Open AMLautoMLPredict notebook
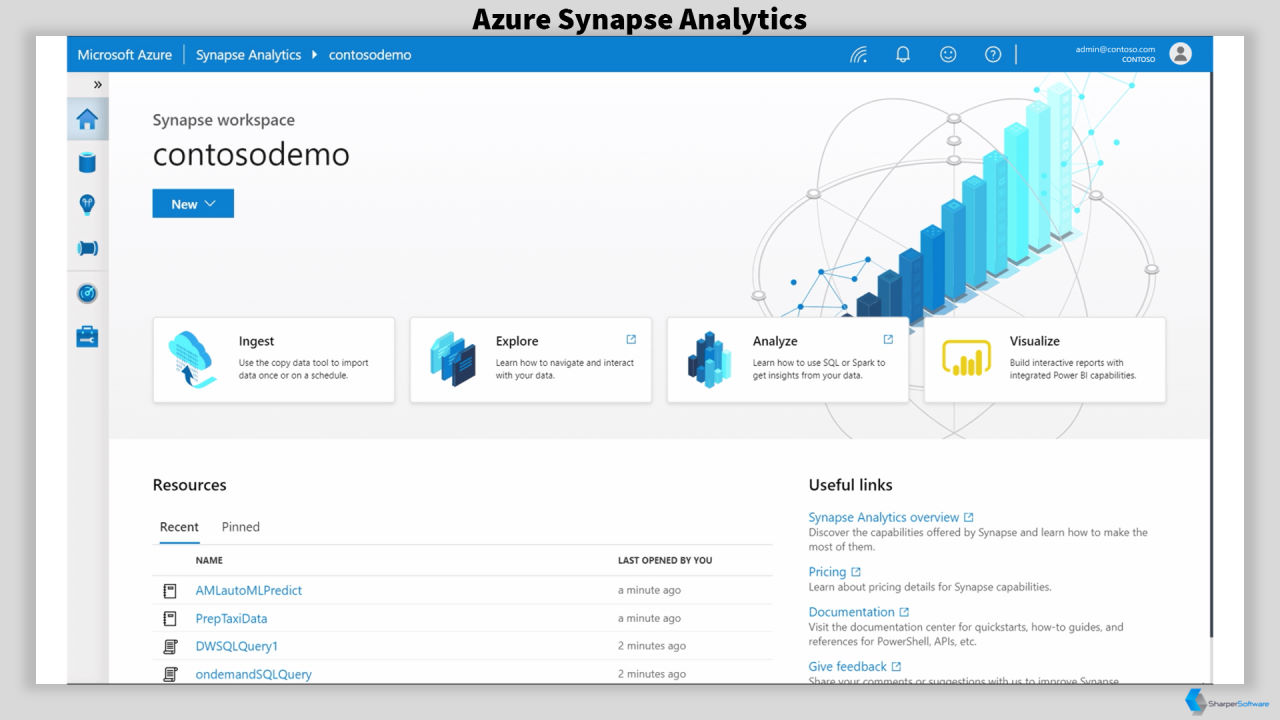Image resolution: width=1280 pixels, height=720 pixels. (249, 590)
